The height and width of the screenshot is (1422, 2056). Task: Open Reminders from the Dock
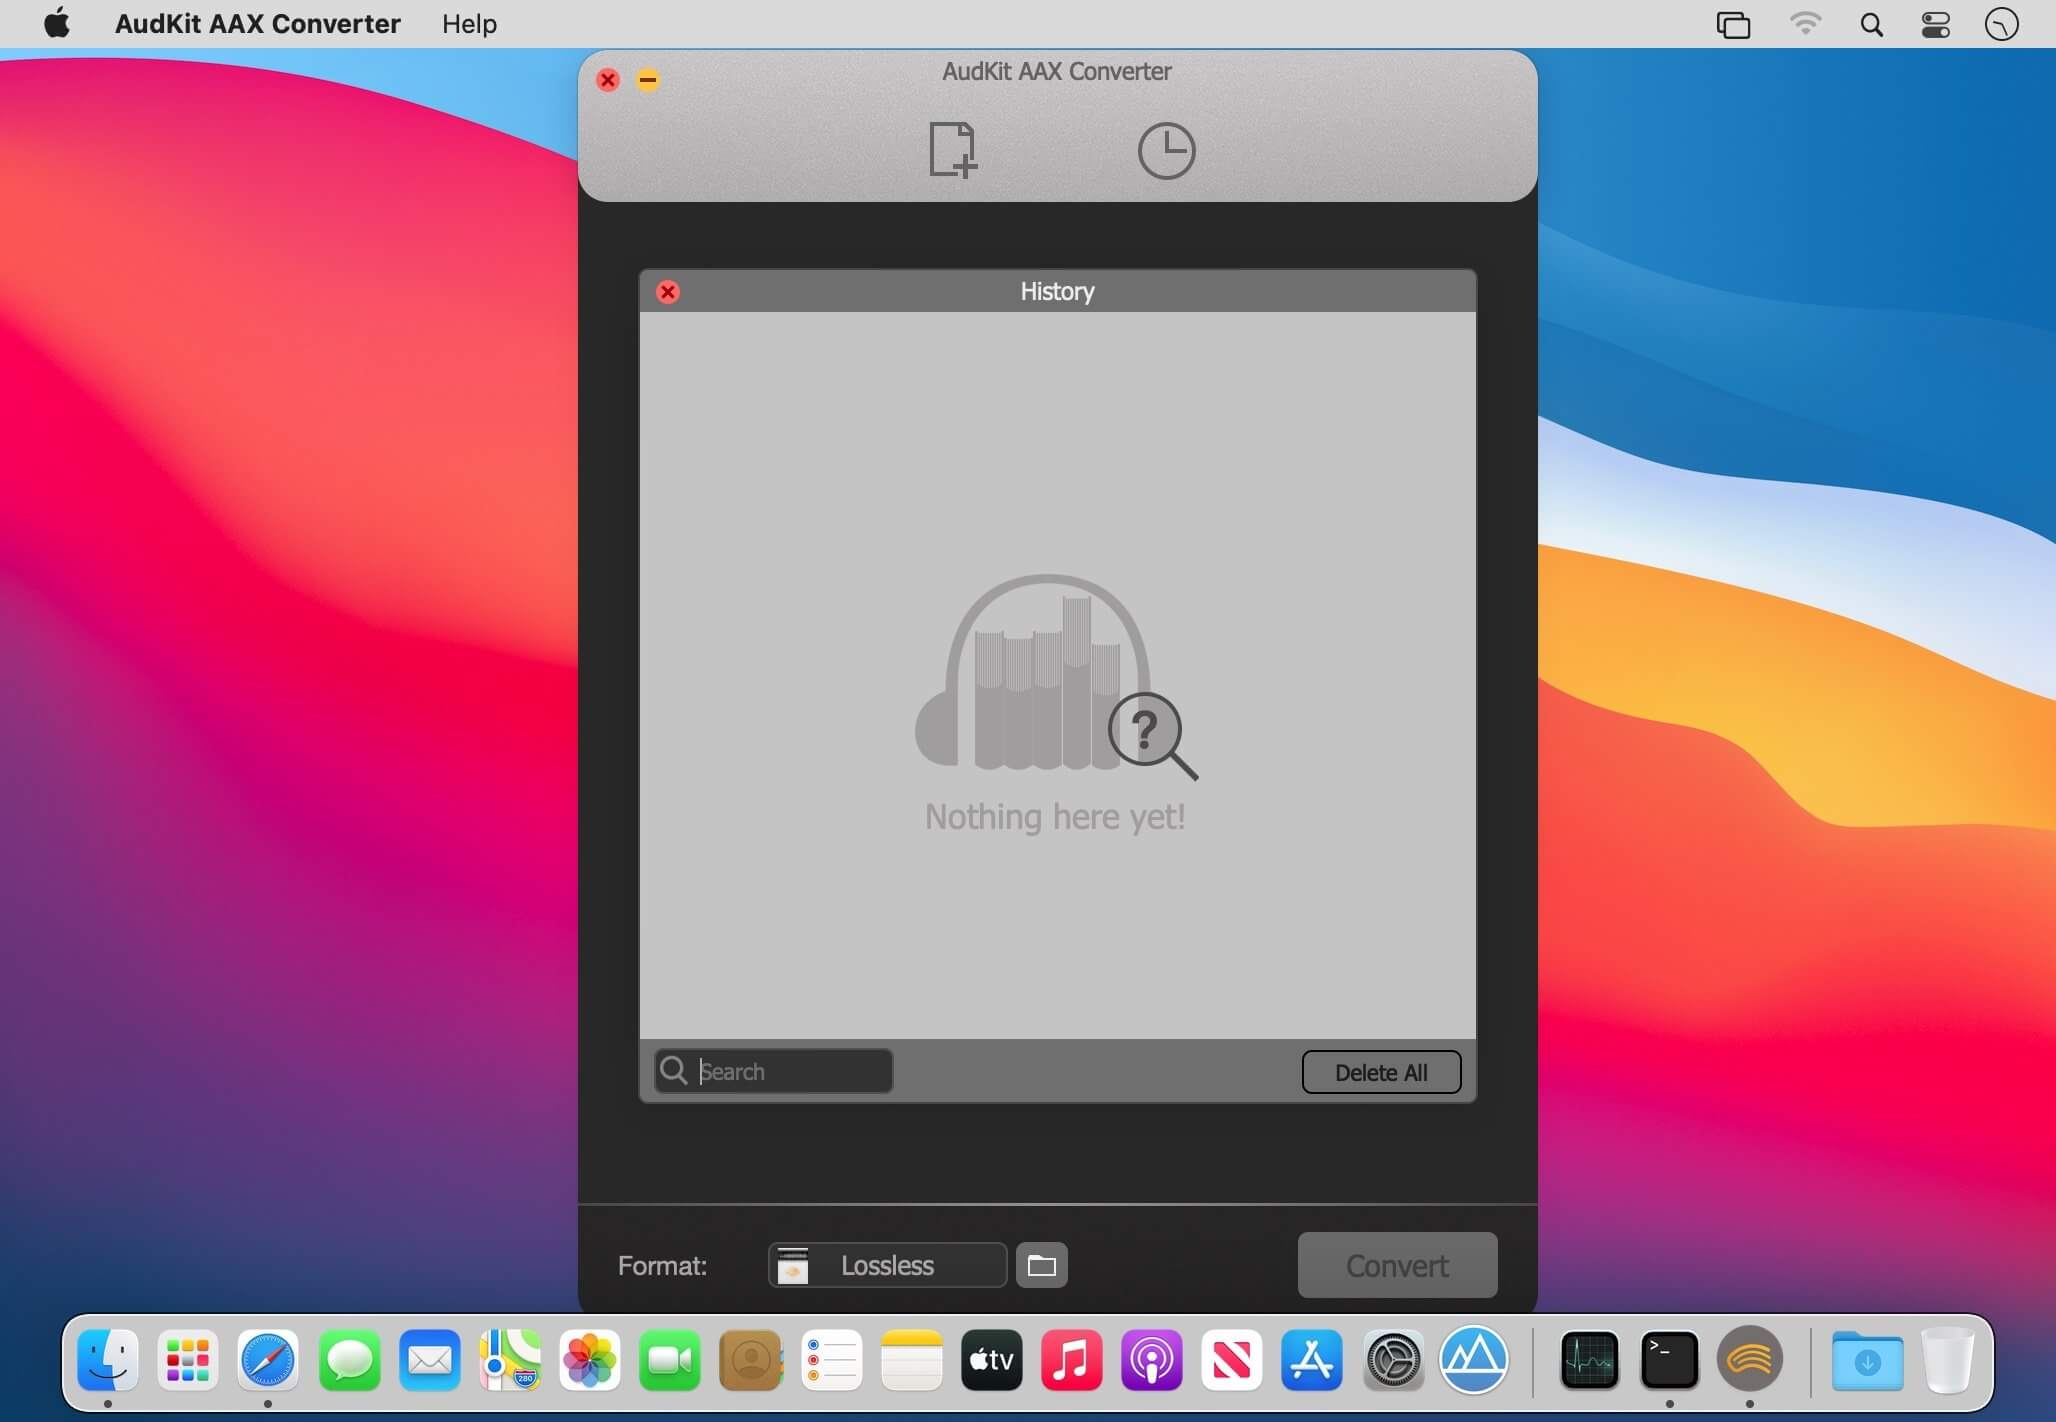coord(831,1360)
